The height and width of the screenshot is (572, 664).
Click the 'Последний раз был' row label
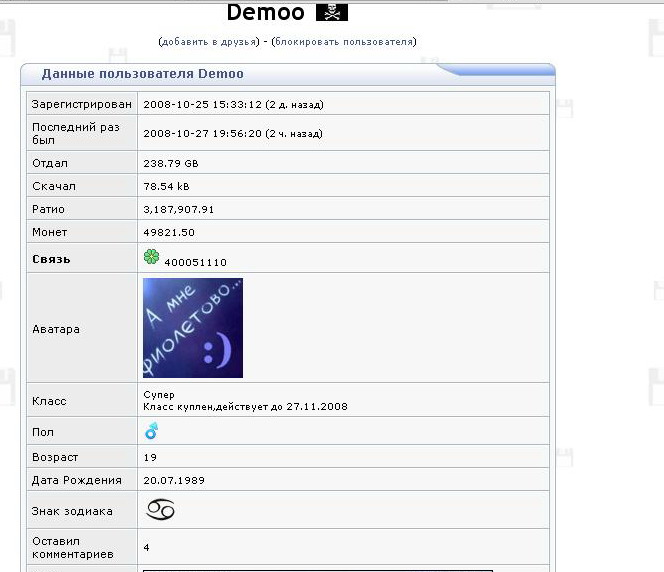coord(76,133)
